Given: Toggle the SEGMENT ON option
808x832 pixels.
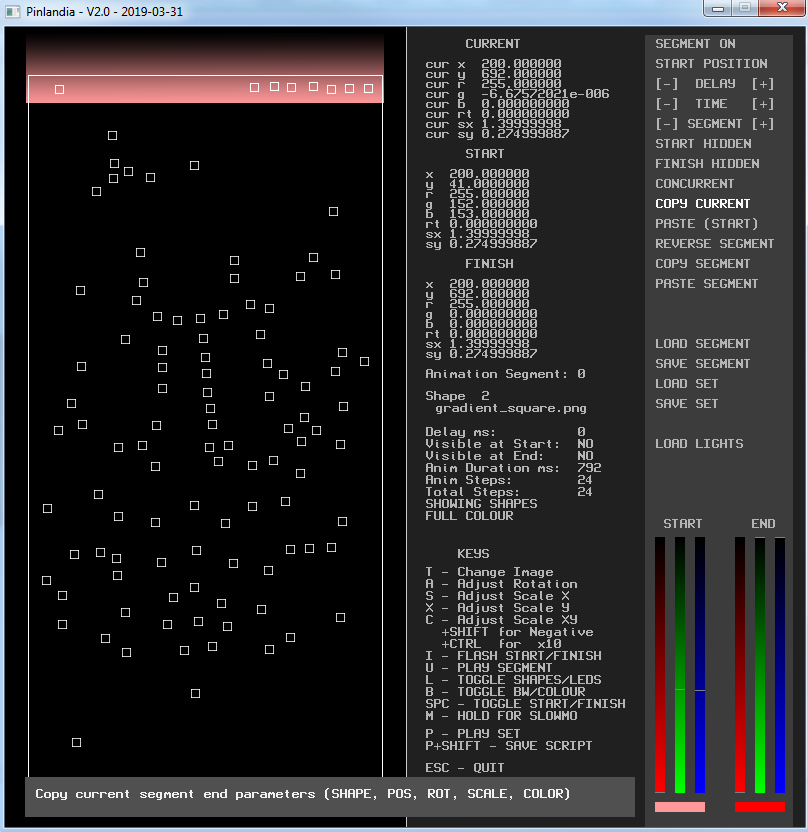Looking at the screenshot, I should pyautogui.click(x=695, y=44).
